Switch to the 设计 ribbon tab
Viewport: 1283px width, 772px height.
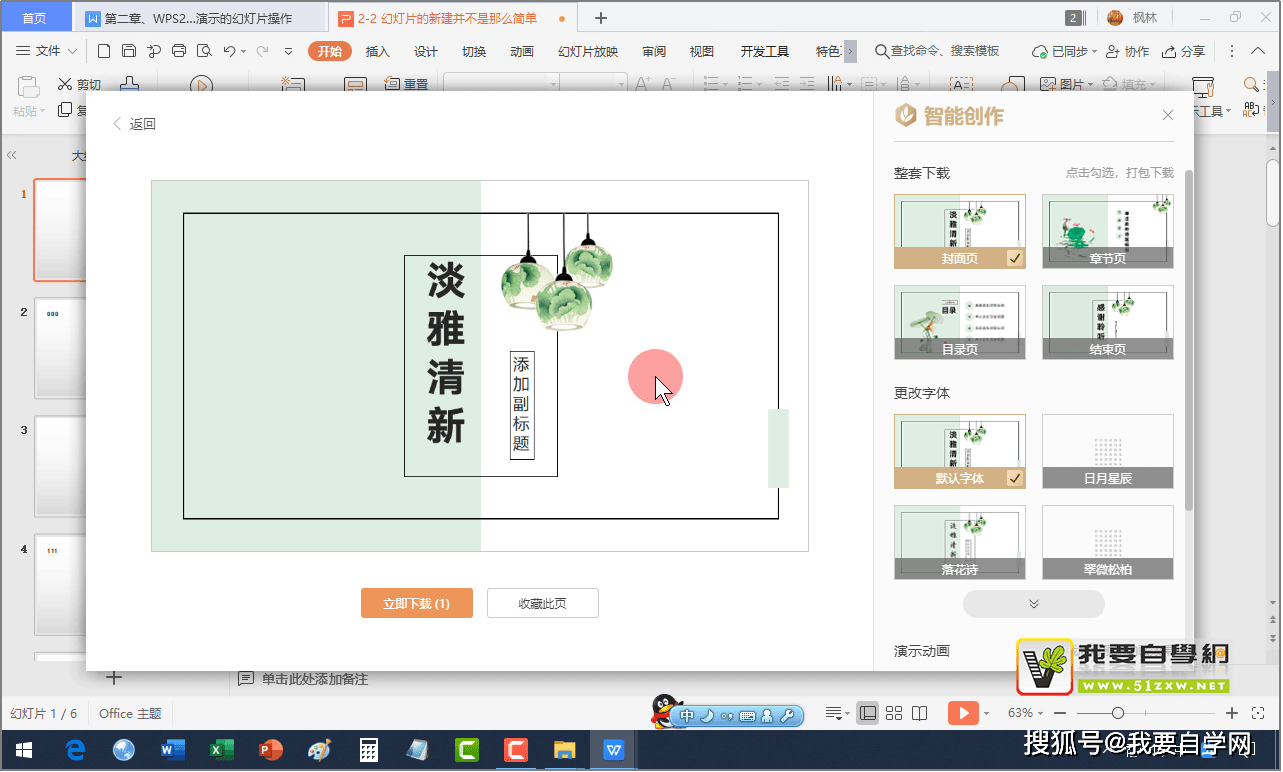point(426,51)
